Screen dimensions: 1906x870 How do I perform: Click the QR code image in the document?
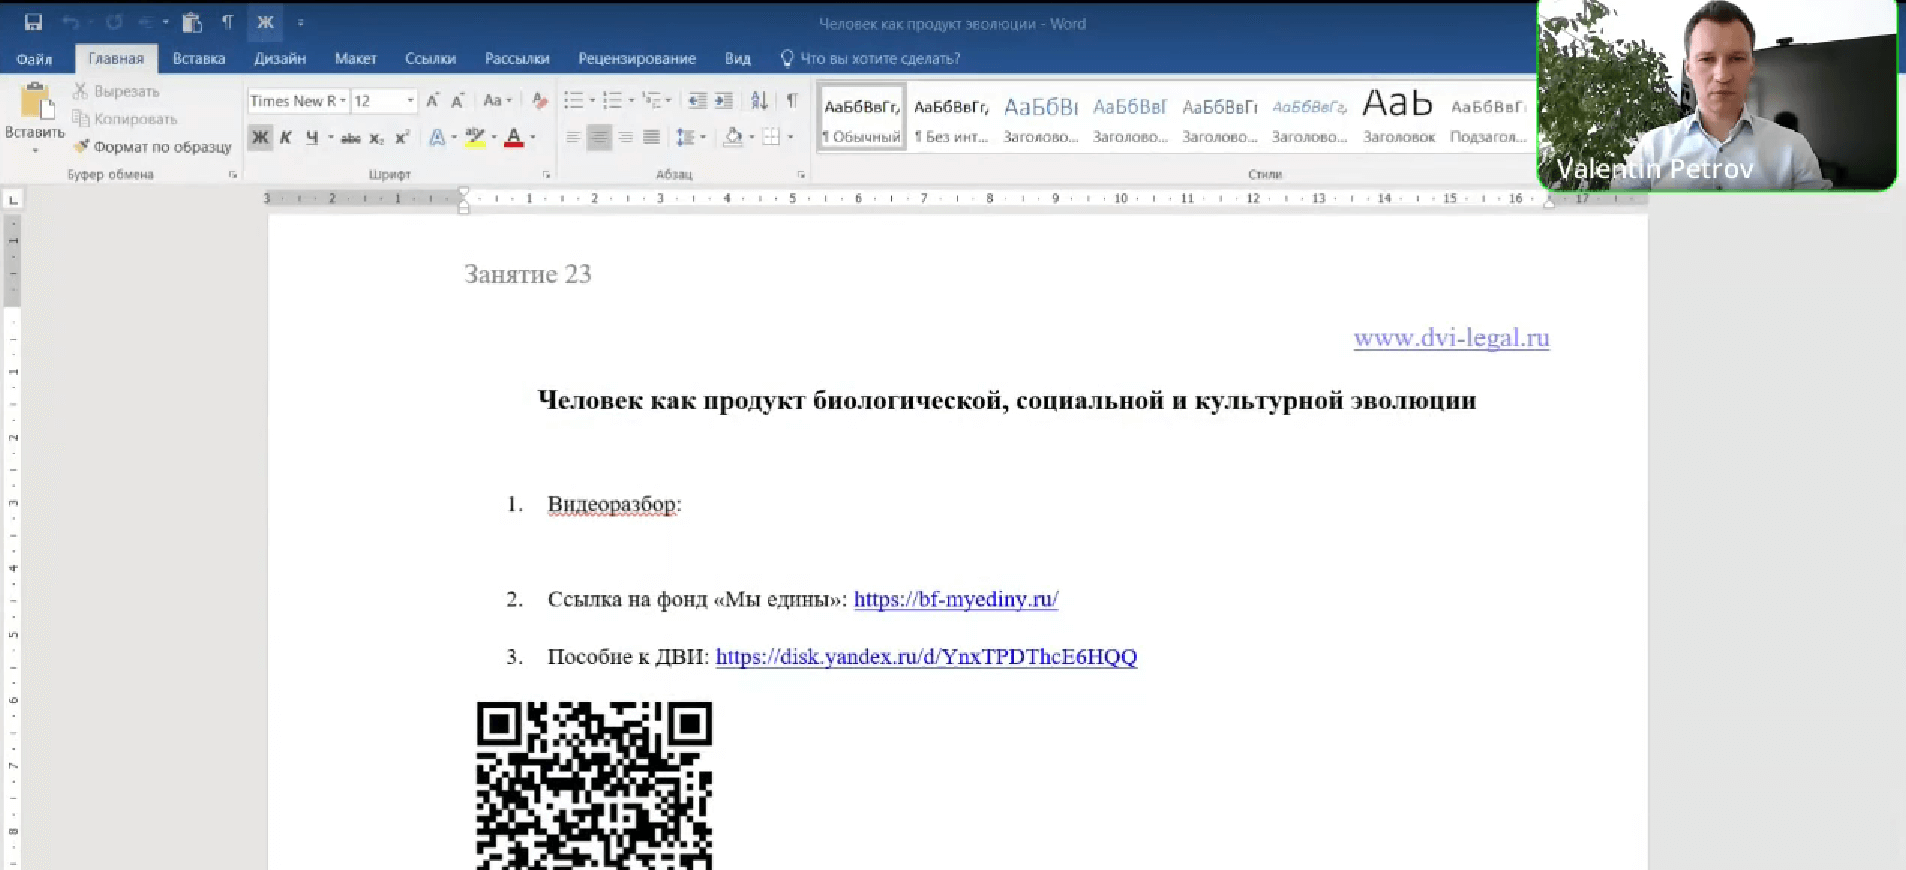(595, 785)
